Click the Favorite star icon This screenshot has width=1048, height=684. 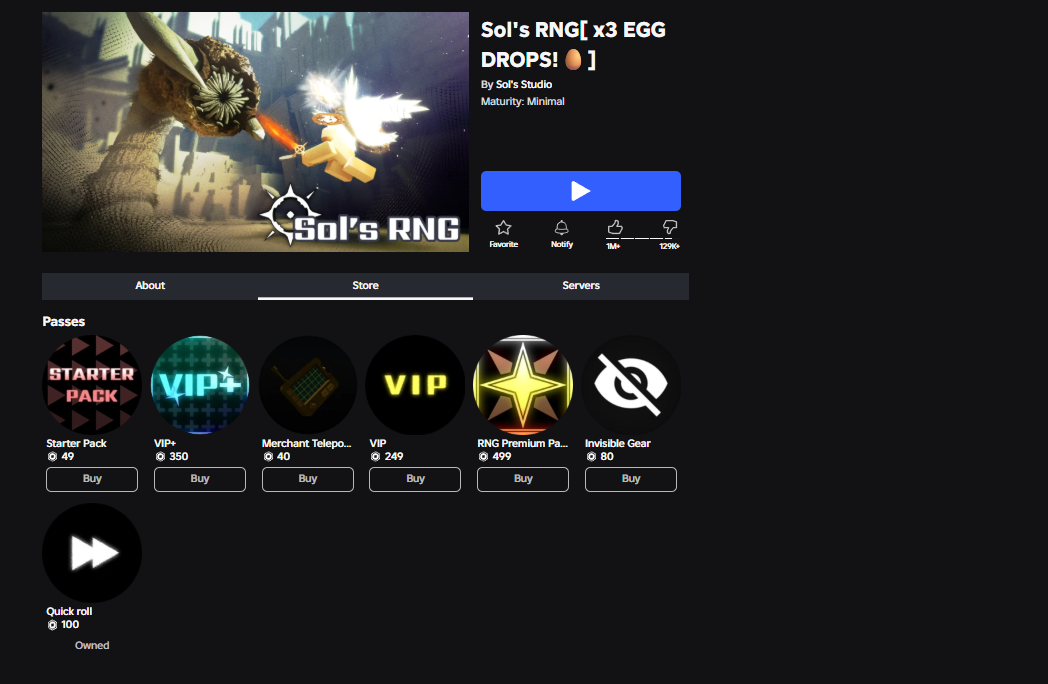pos(503,228)
